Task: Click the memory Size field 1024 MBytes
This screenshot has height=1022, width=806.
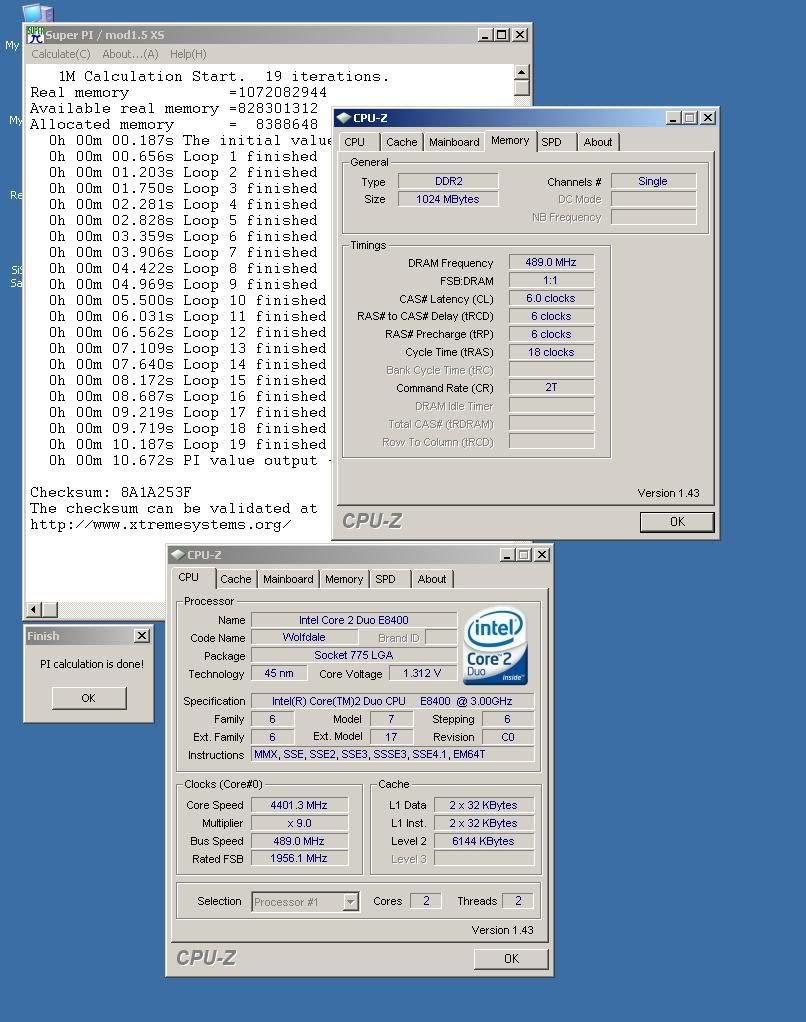Action: coord(448,199)
